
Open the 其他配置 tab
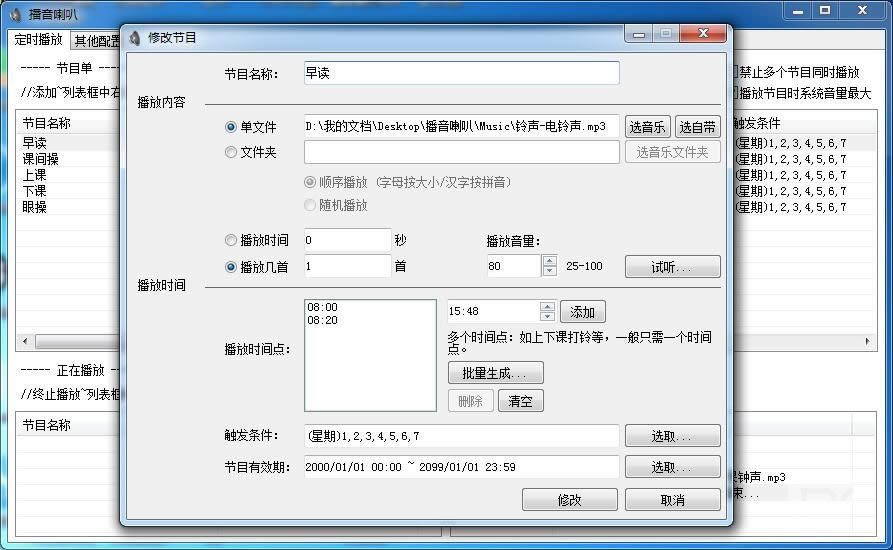point(95,41)
